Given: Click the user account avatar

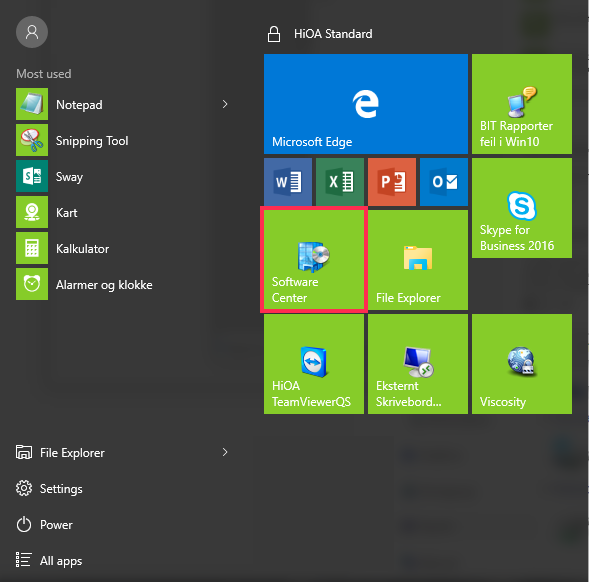Looking at the screenshot, I should click(x=32, y=32).
